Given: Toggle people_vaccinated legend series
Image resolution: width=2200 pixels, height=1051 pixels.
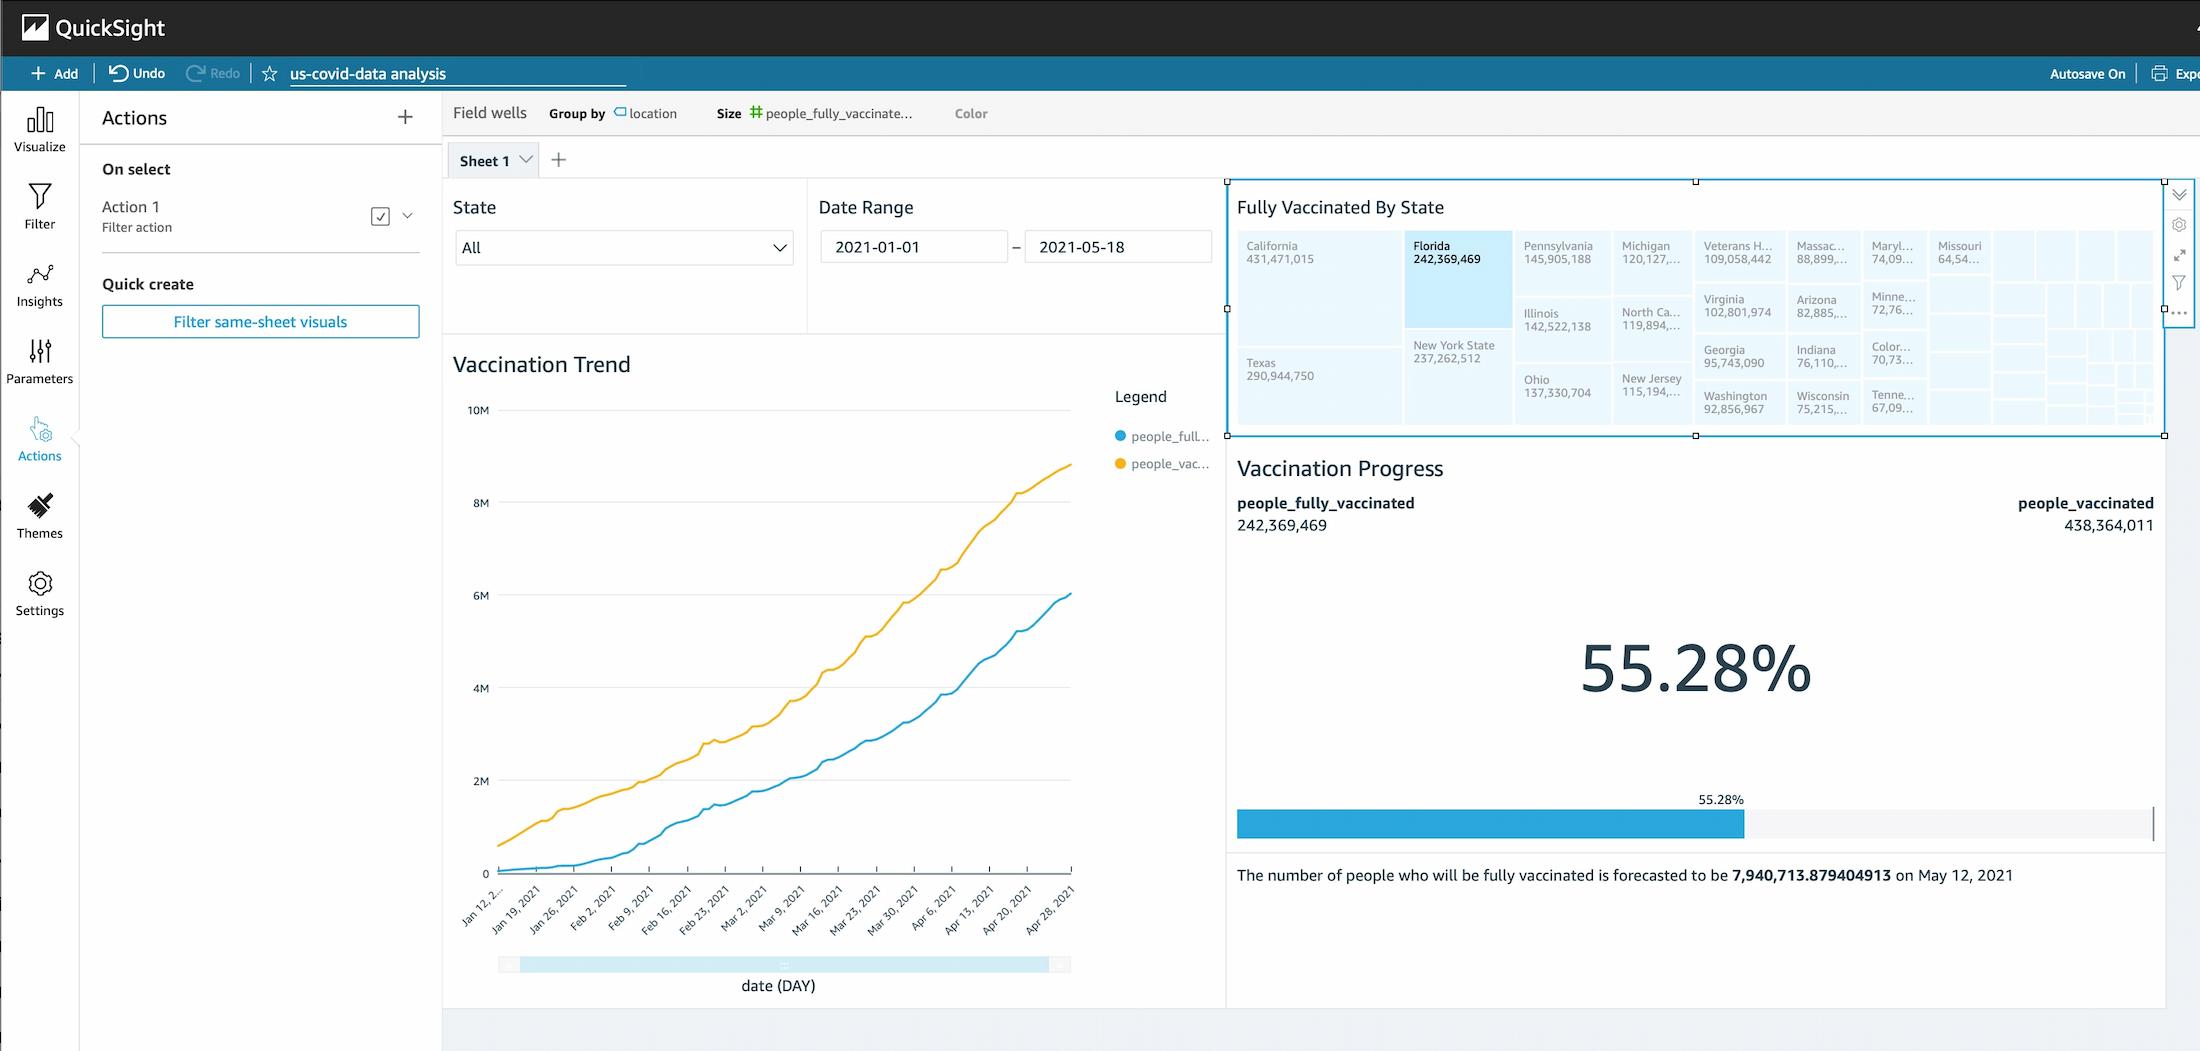Looking at the screenshot, I should pos(1160,464).
